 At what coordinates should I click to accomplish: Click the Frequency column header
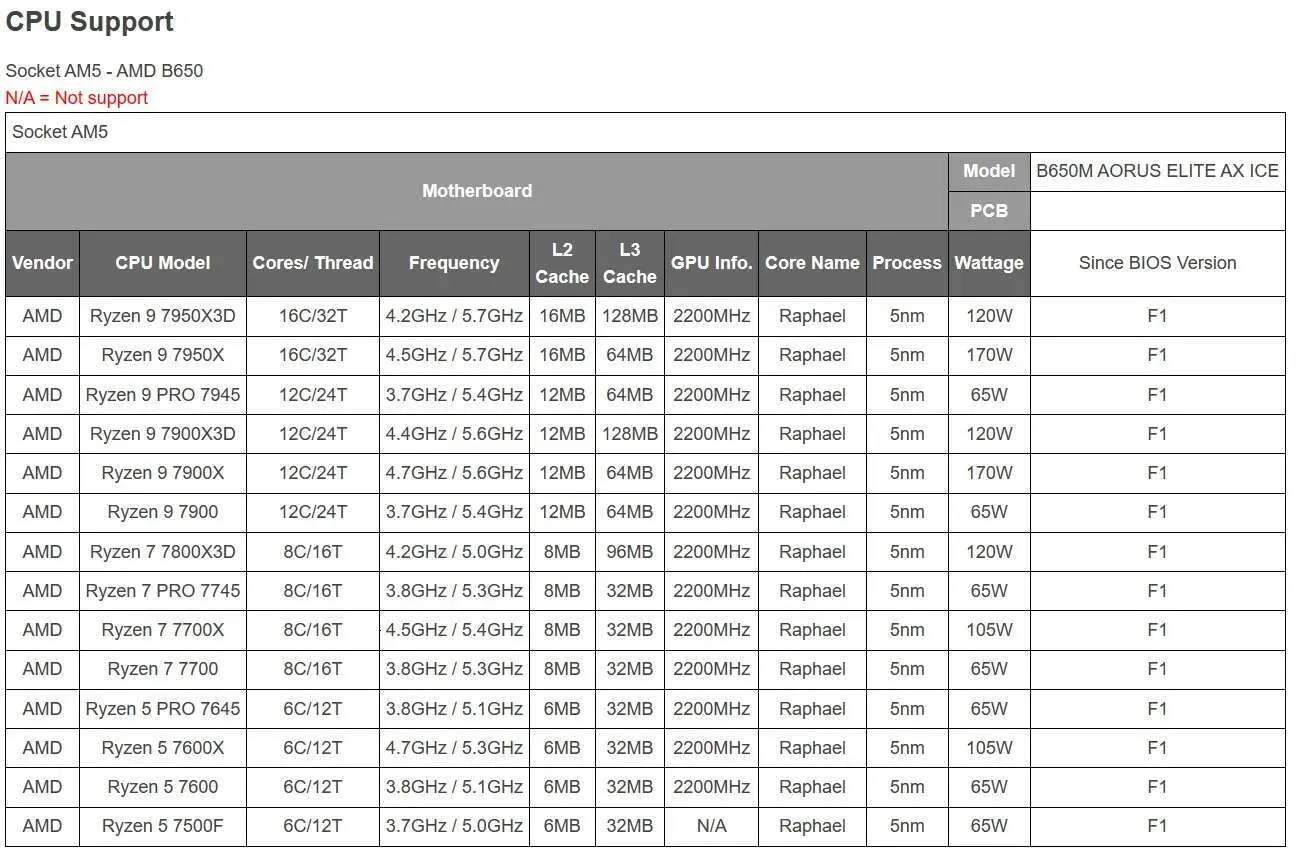tap(453, 263)
